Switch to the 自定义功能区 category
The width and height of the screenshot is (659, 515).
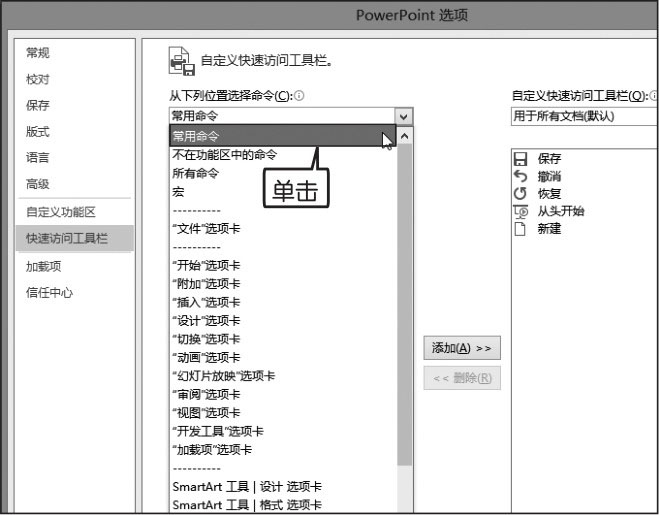pos(61,212)
